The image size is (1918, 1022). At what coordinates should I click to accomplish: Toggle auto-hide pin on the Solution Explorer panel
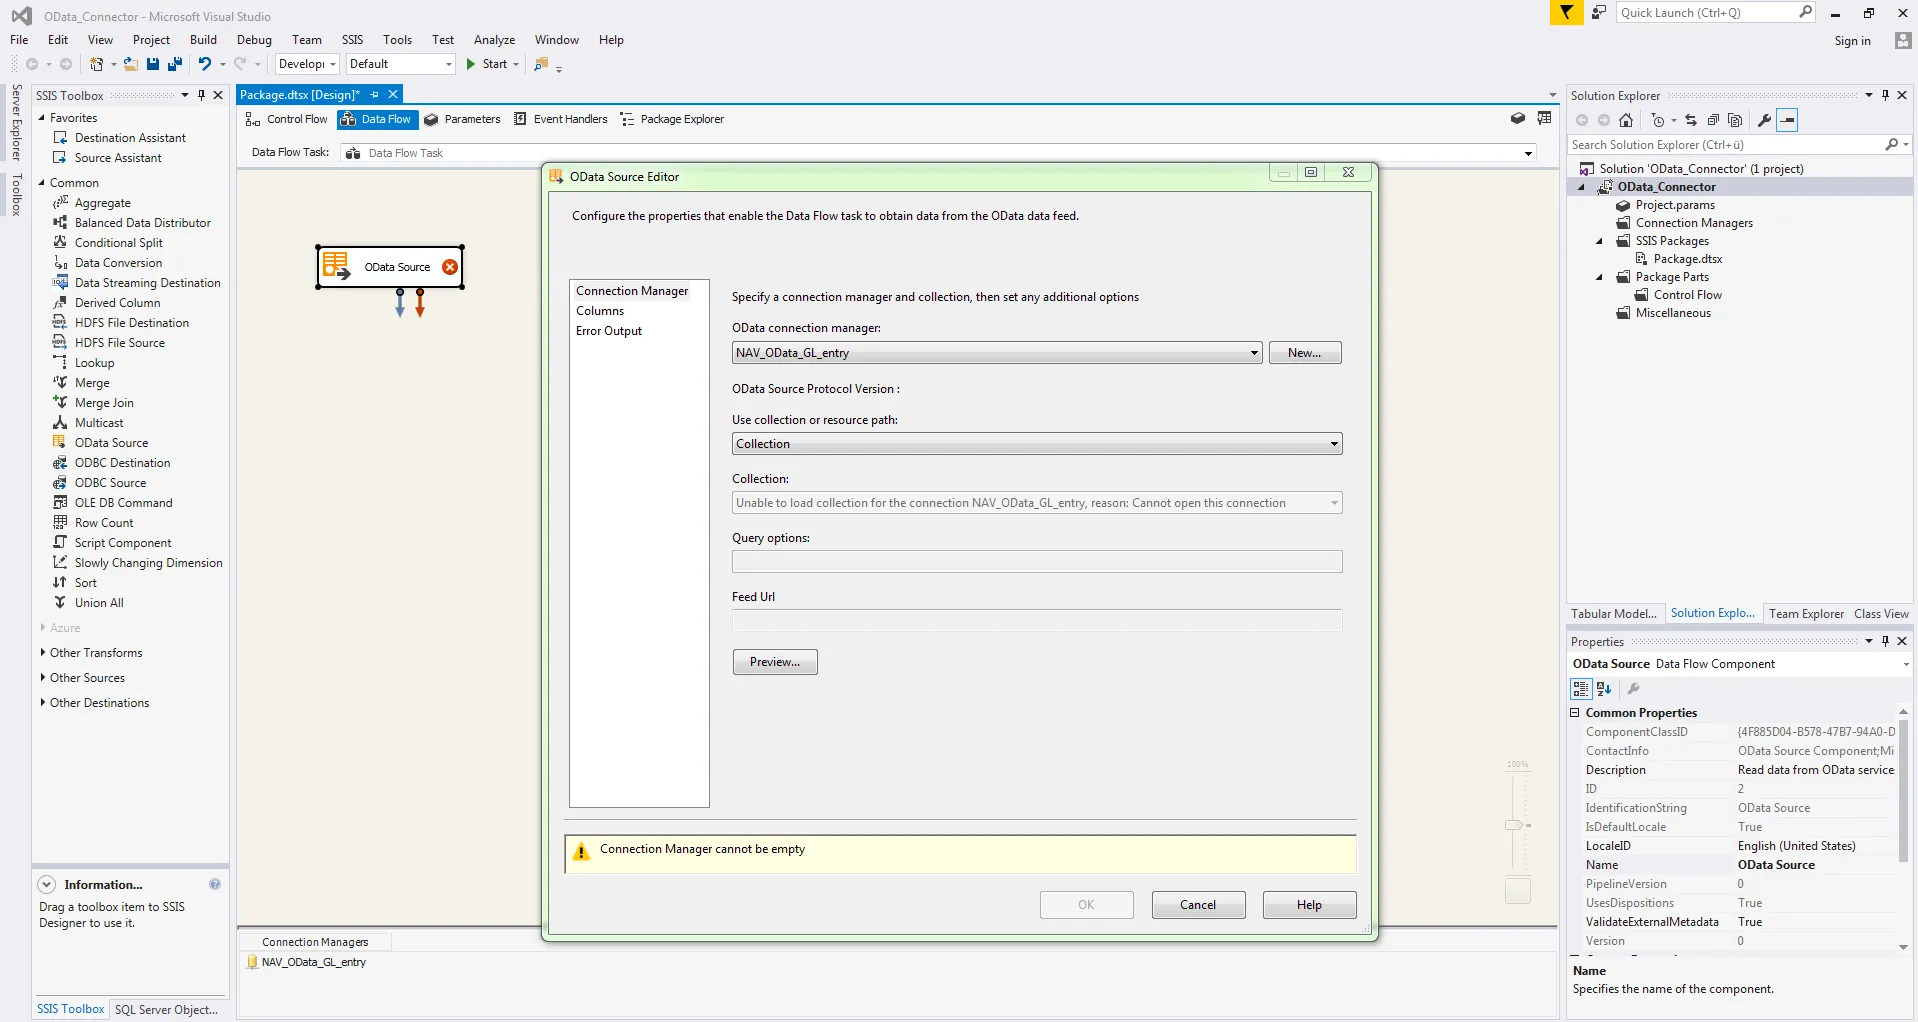(x=1885, y=95)
